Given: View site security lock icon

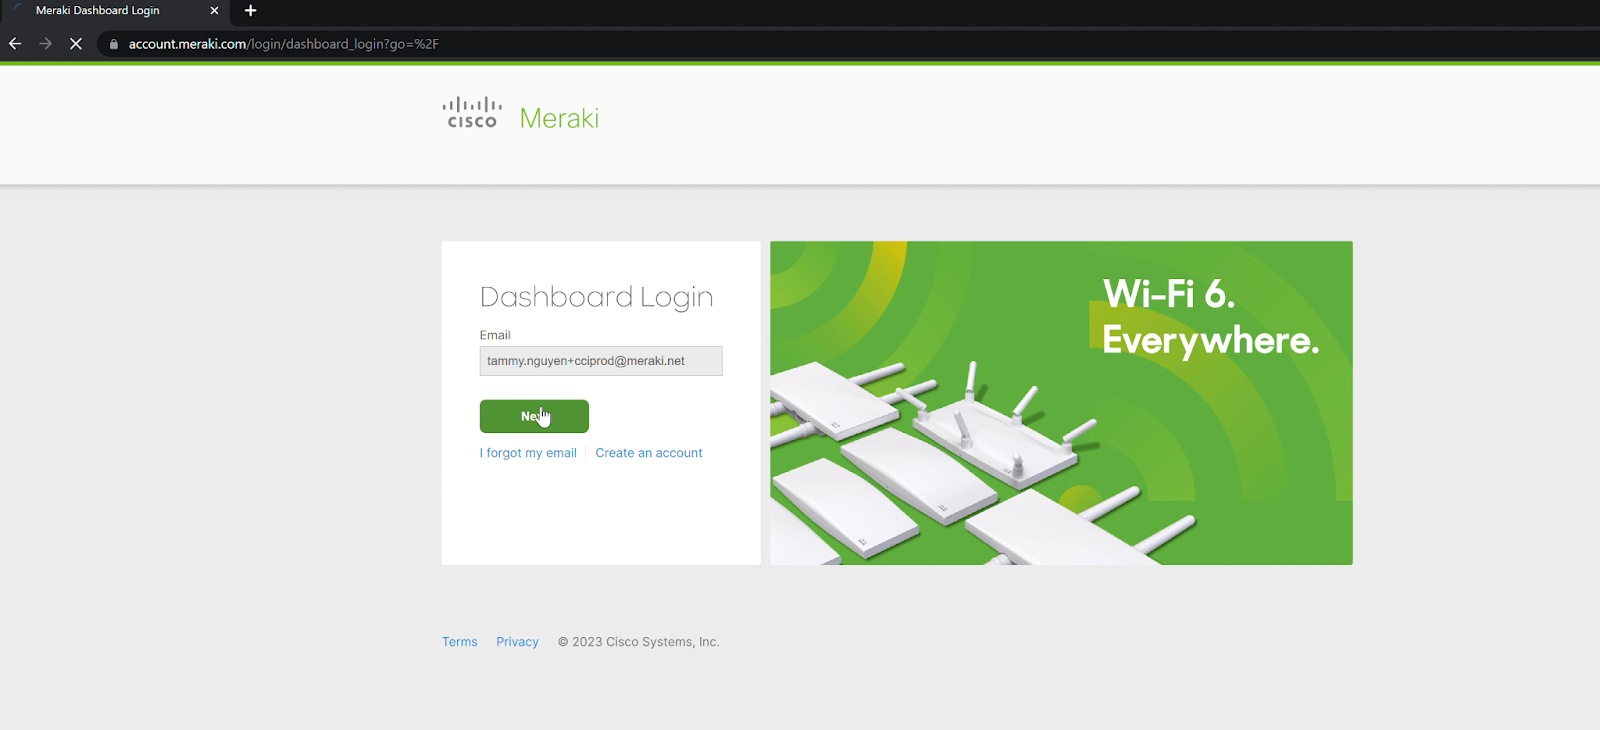Looking at the screenshot, I should (114, 44).
